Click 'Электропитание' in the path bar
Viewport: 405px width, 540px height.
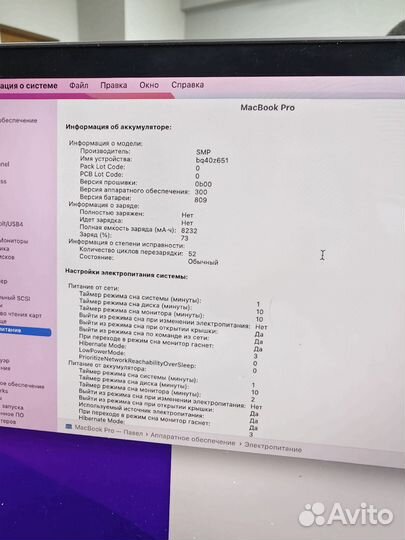(273, 447)
